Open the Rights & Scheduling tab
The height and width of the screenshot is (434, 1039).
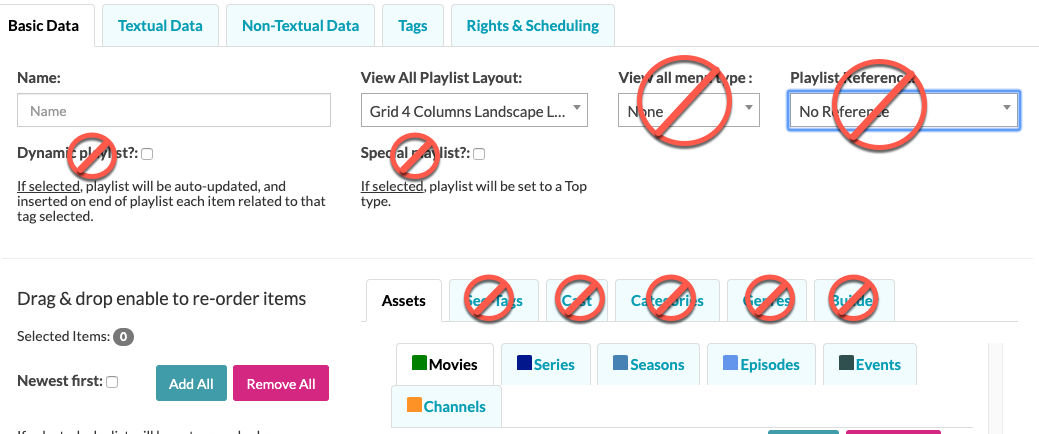(533, 26)
